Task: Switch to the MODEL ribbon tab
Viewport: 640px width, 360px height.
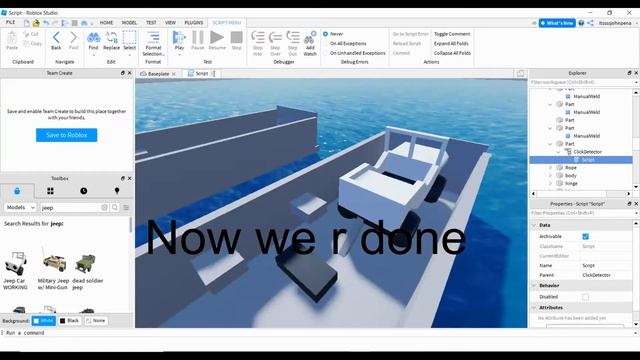Action: tap(129, 23)
